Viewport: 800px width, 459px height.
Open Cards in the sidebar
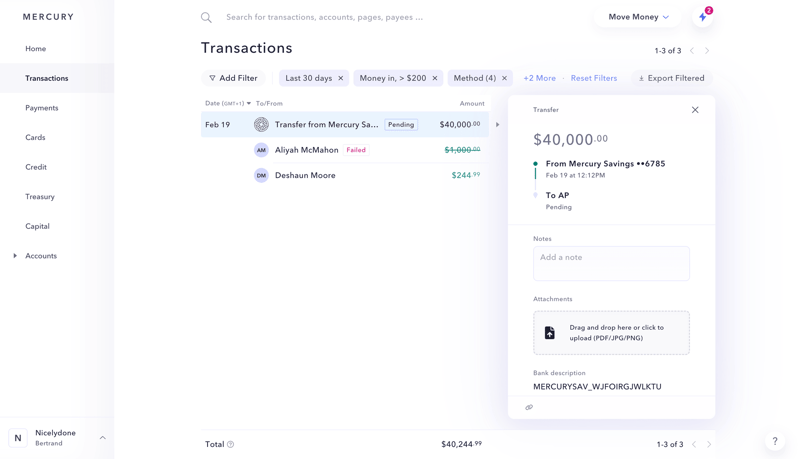(x=35, y=137)
